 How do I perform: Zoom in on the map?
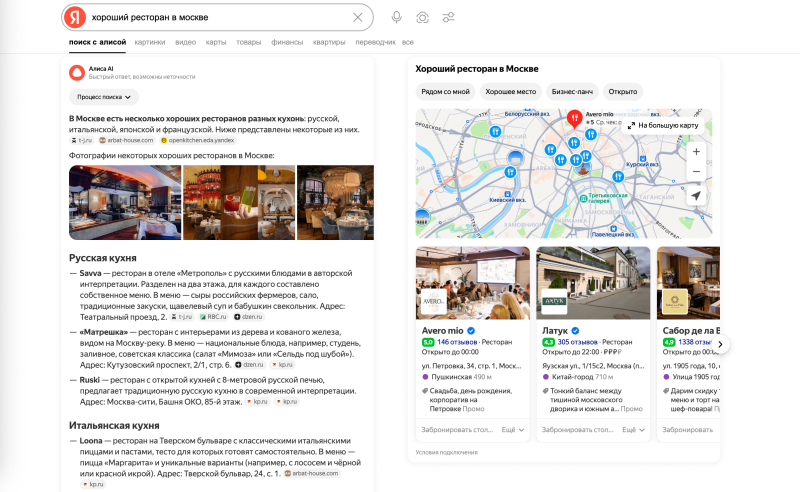696,151
